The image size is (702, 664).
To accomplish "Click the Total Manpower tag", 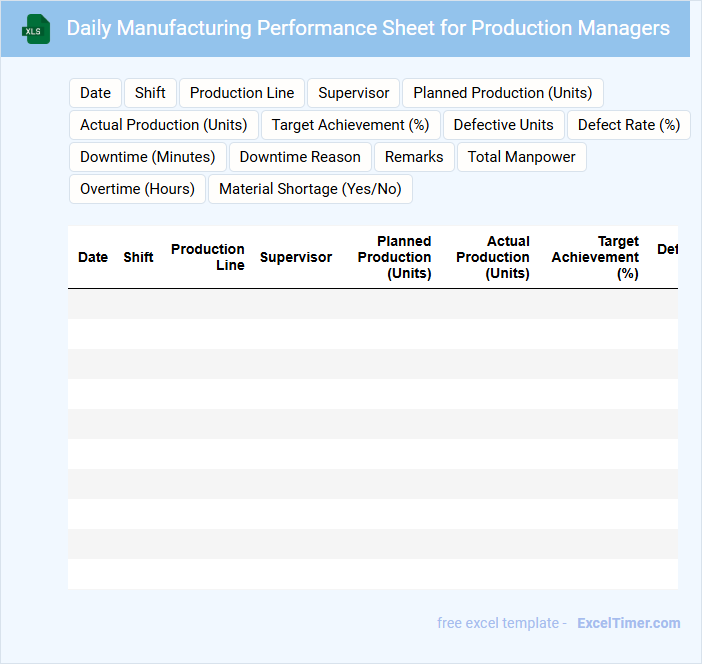I will 521,157.
